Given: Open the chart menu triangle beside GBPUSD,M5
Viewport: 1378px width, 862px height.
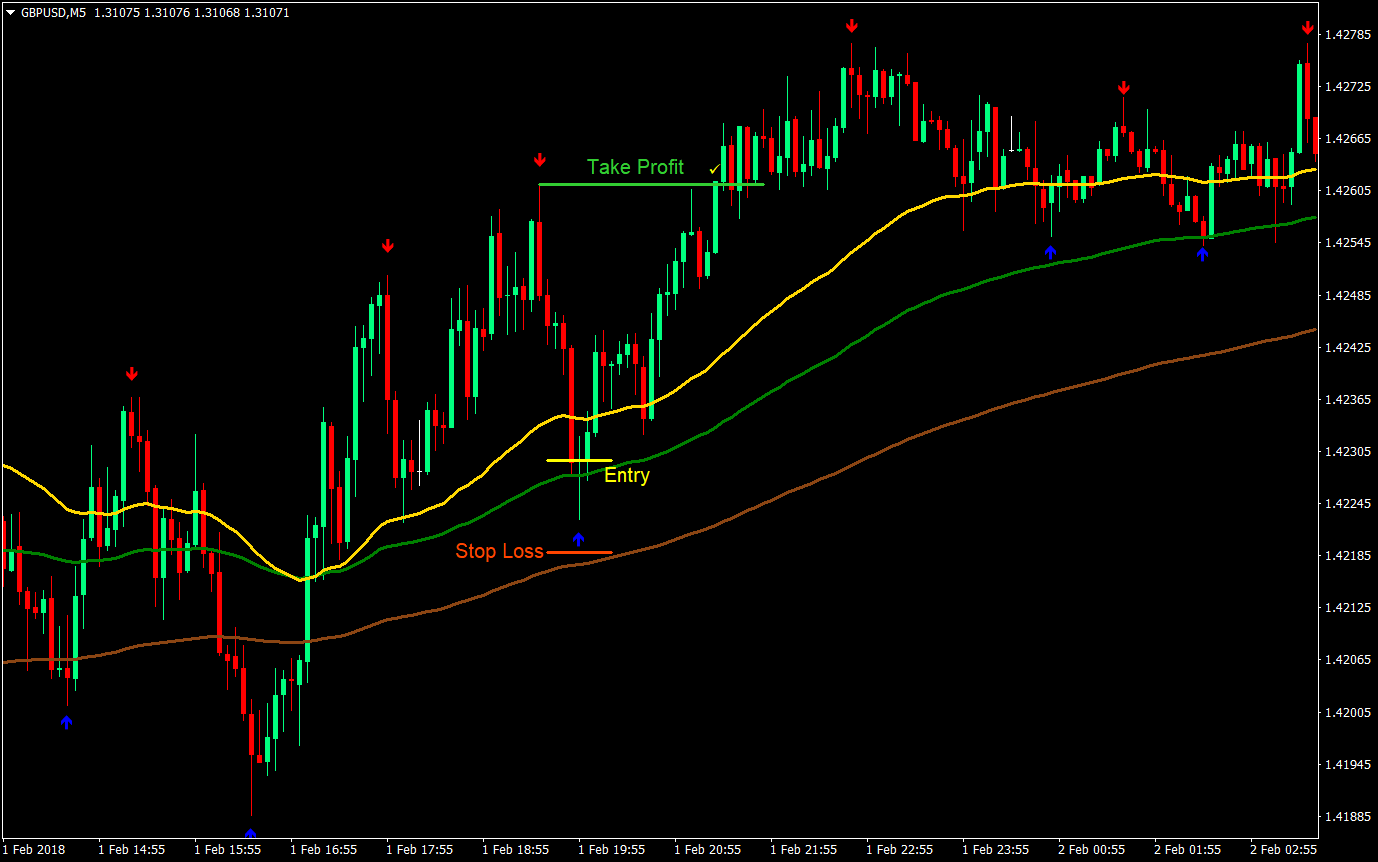Looking at the screenshot, I should coord(11,14).
